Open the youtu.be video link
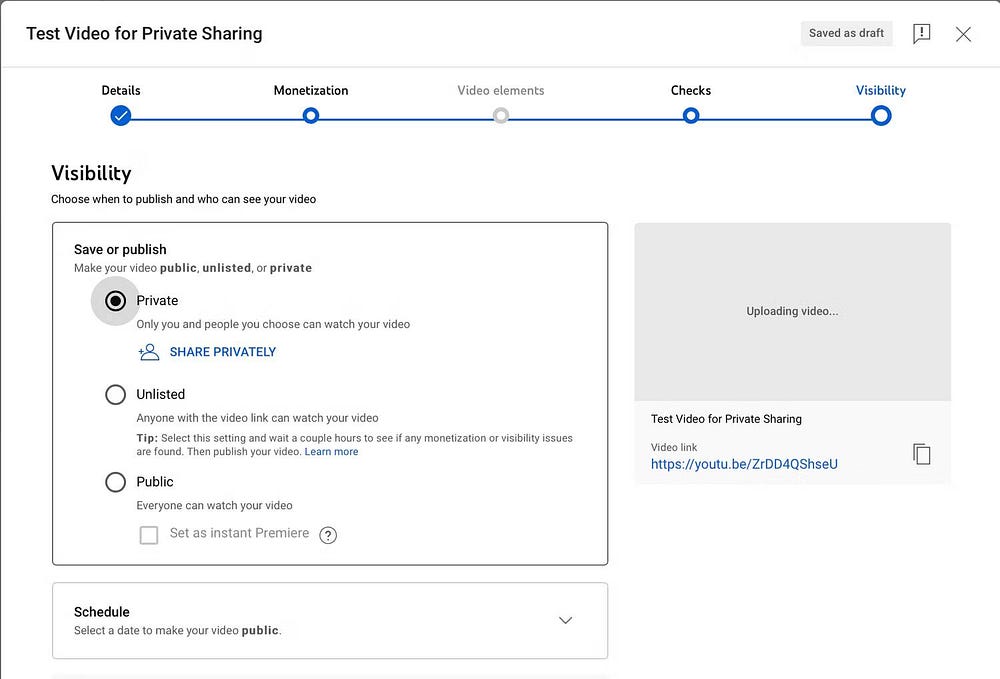 [744, 464]
